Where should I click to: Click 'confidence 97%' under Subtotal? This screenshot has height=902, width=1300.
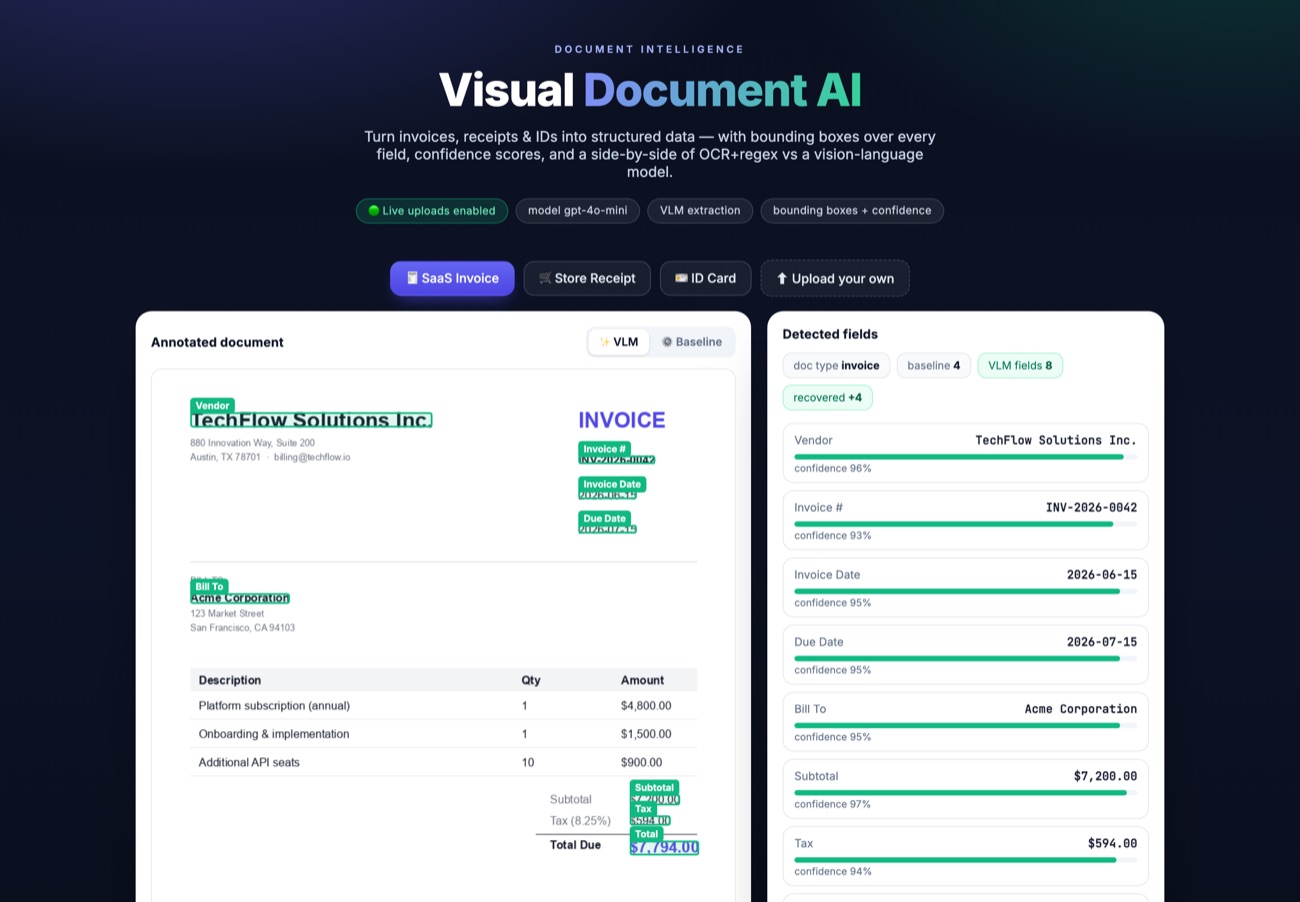point(833,804)
